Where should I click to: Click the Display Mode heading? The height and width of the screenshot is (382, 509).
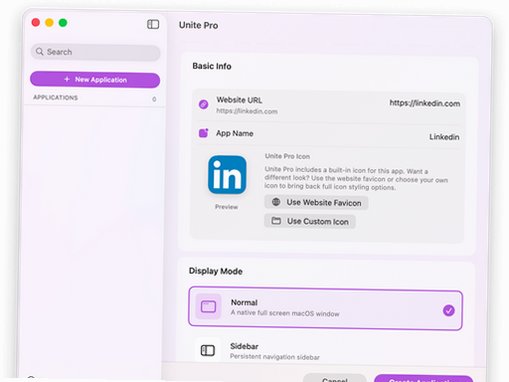(216, 271)
